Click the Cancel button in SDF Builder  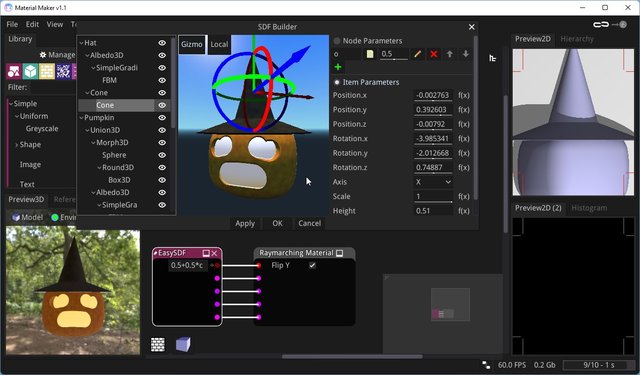coord(309,223)
